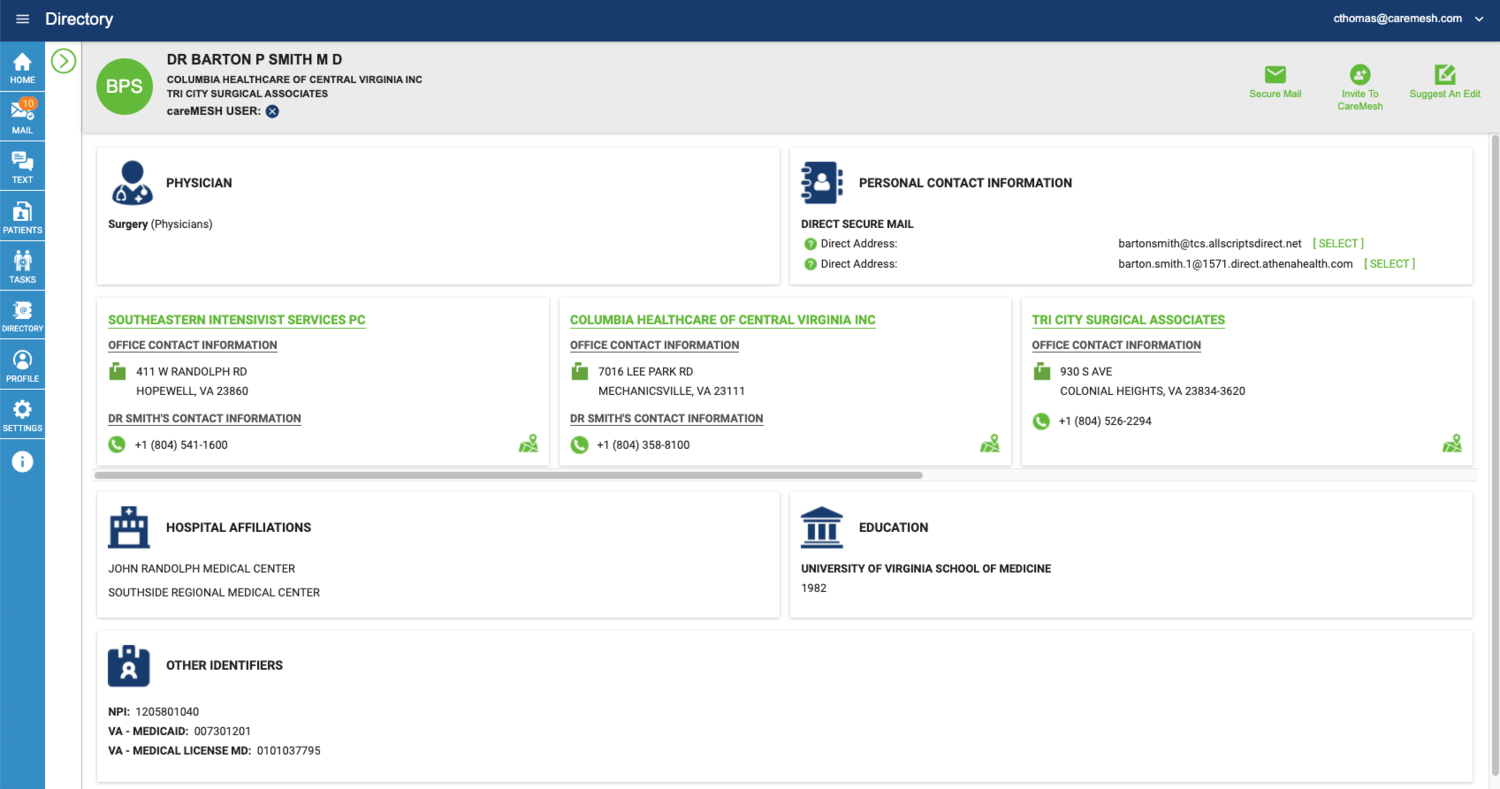1500x789 pixels.
Task: Click address icon for 7016 Lee Park Rd
Action: pos(579,372)
